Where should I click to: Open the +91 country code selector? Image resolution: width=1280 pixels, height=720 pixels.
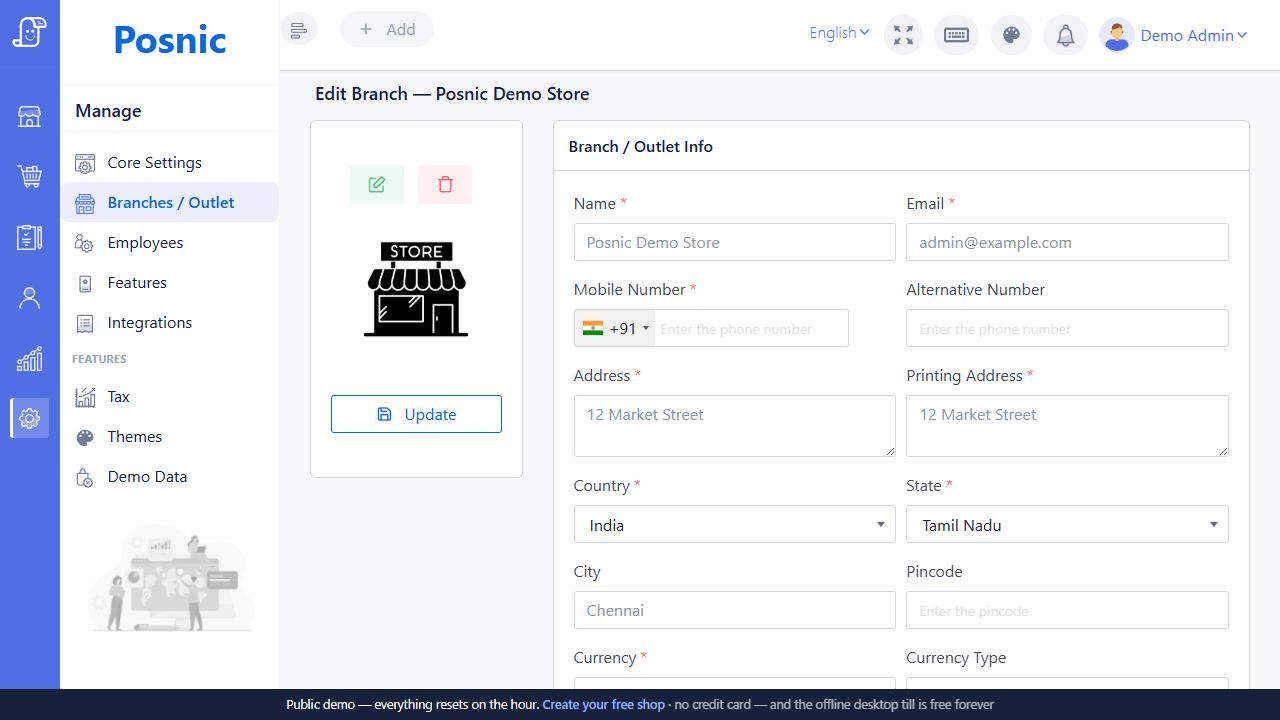[615, 328]
